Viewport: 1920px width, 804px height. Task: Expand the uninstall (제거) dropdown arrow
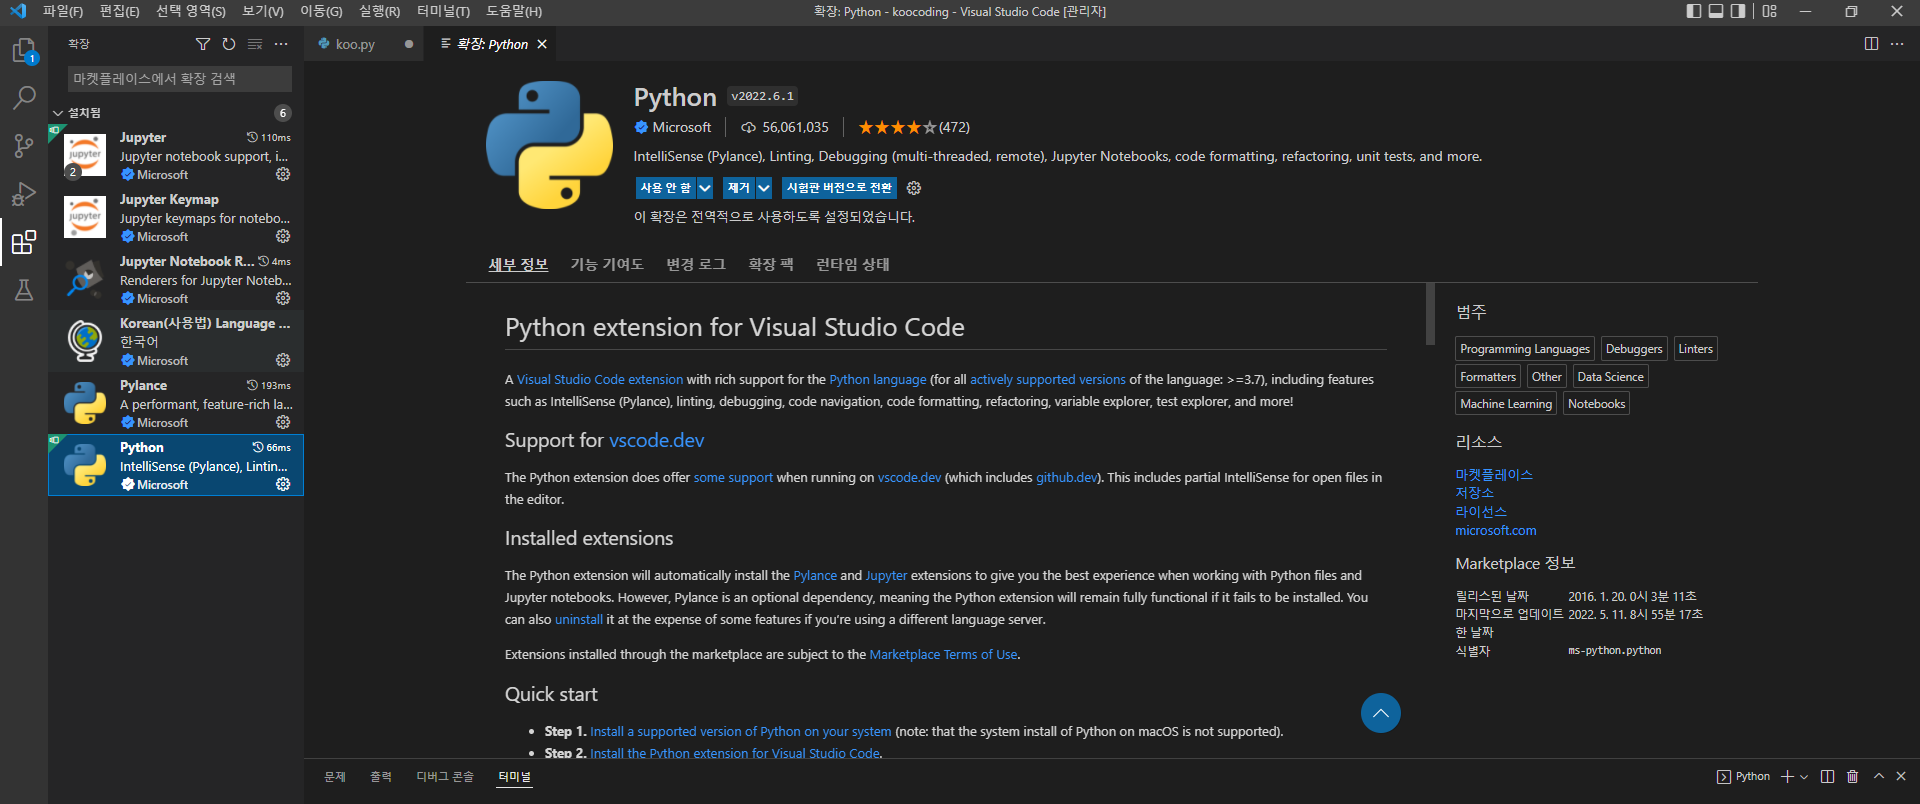tap(764, 188)
